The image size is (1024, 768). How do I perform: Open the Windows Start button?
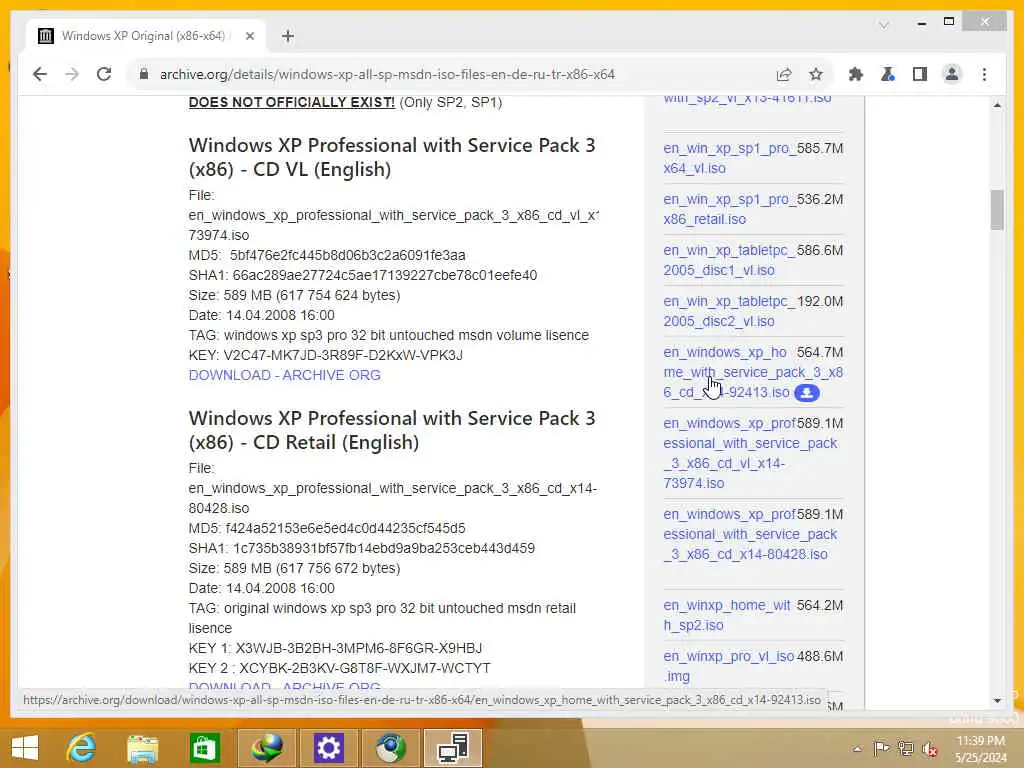24,748
